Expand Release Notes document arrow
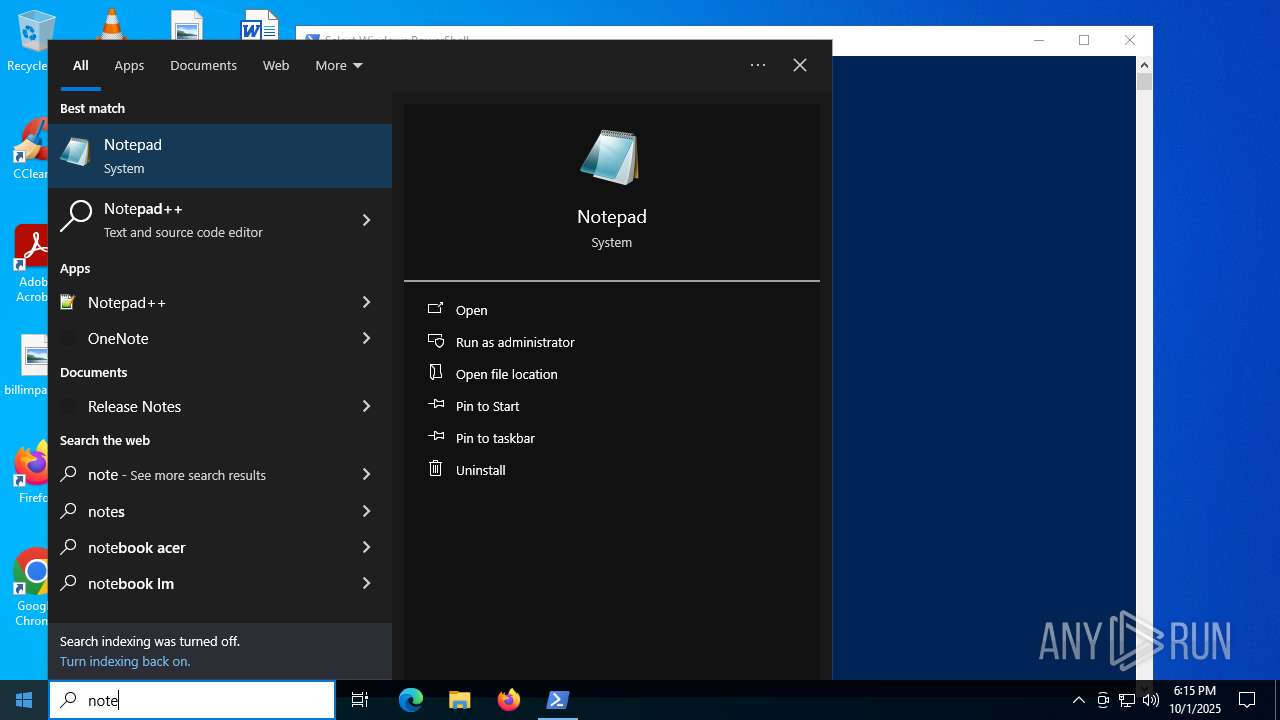The width and height of the screenshot is (1280, 720). coord(366,406)
